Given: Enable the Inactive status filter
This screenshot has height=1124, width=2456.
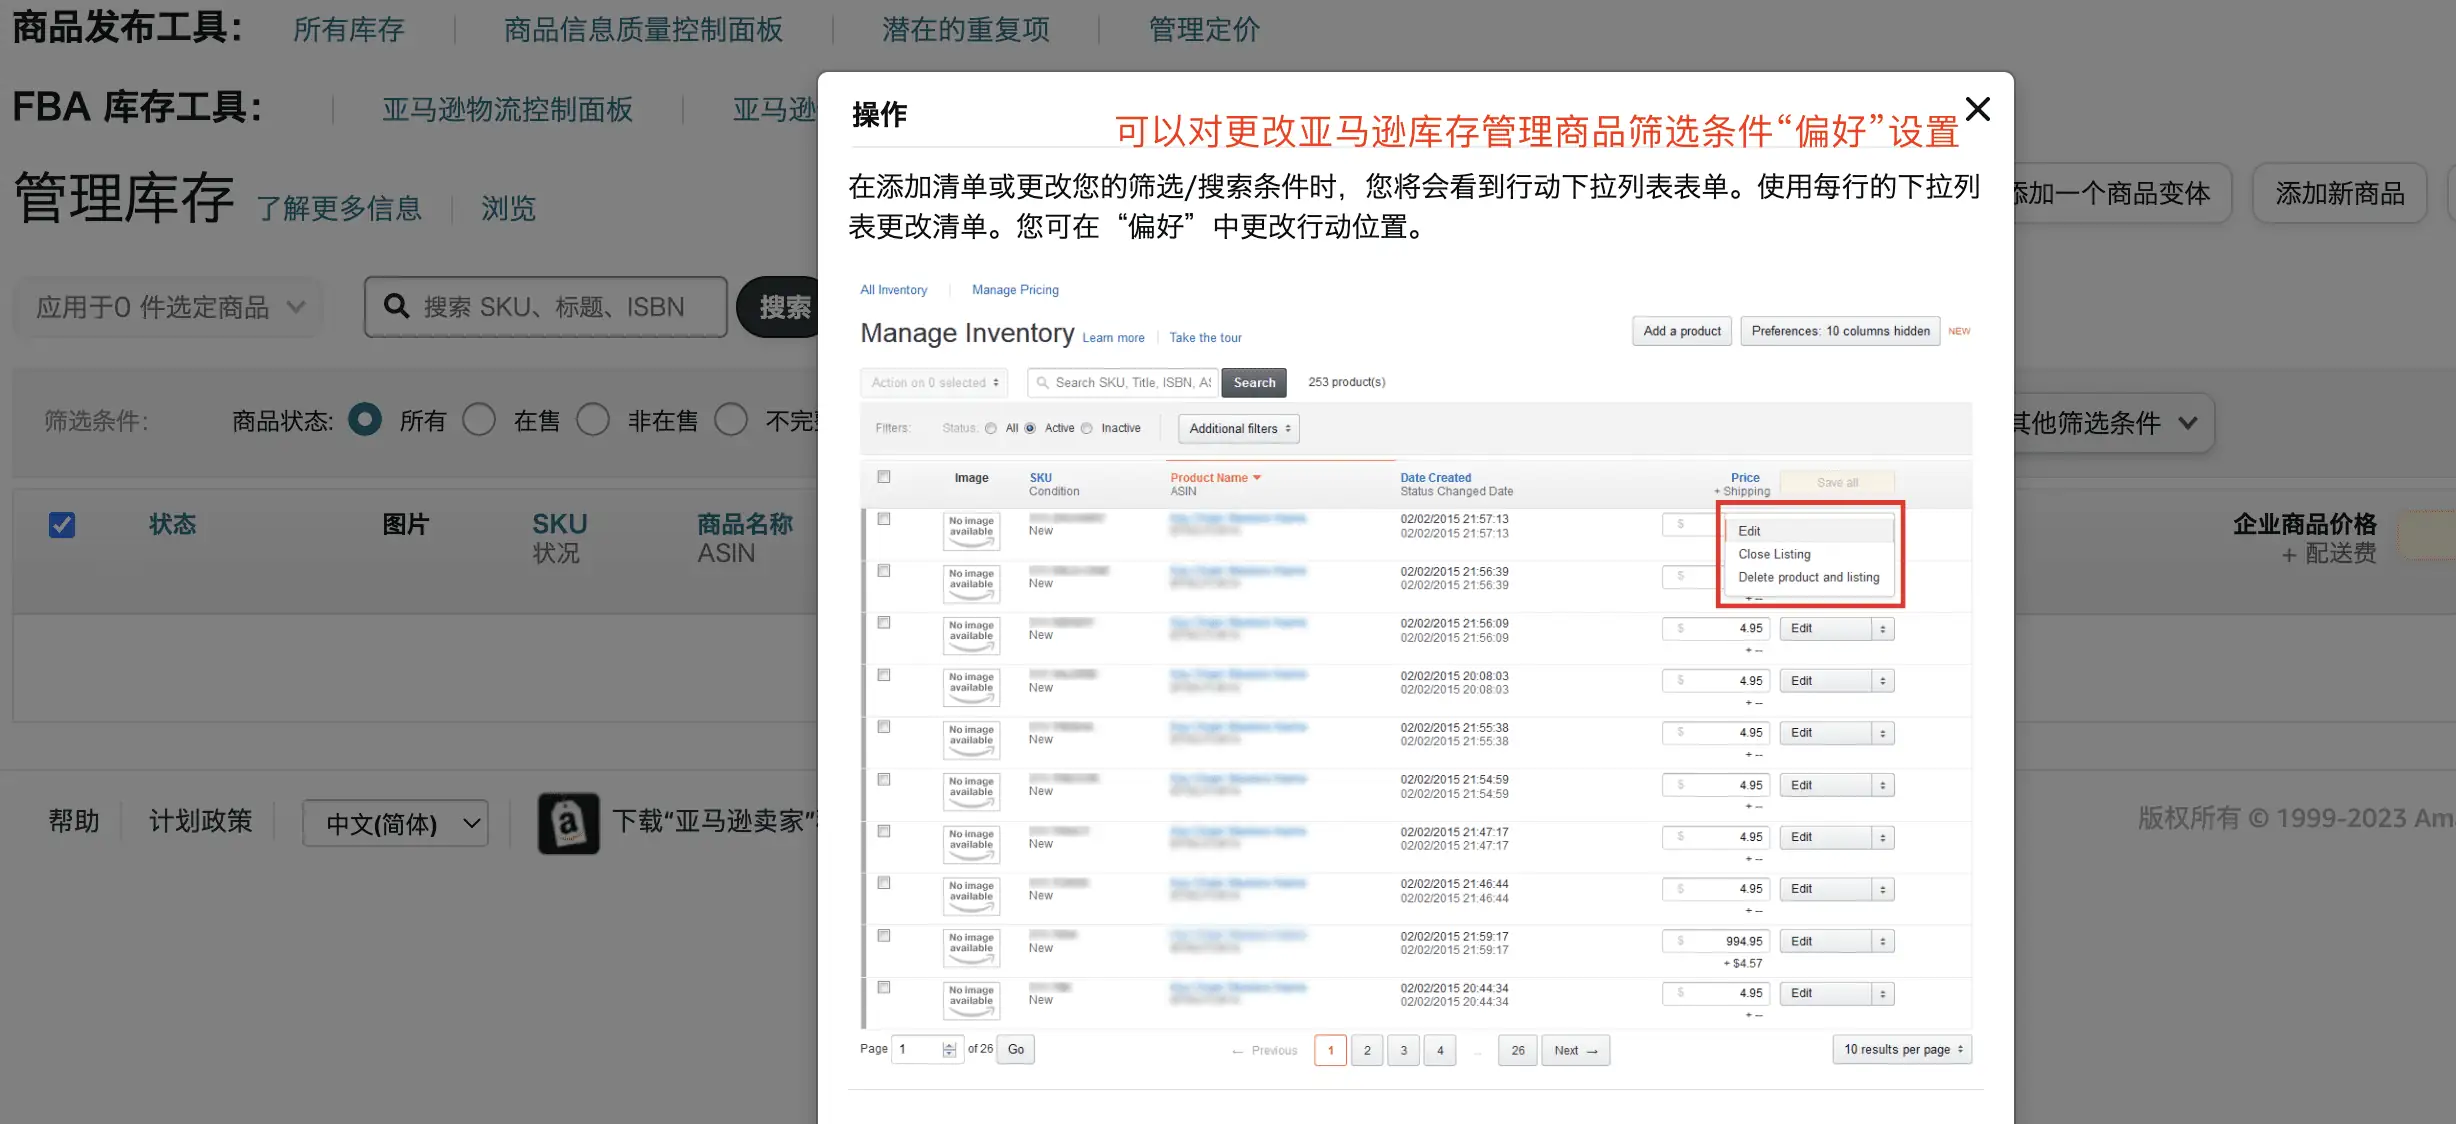Looking at the screenshot, I should click(x=1088, y=428).
